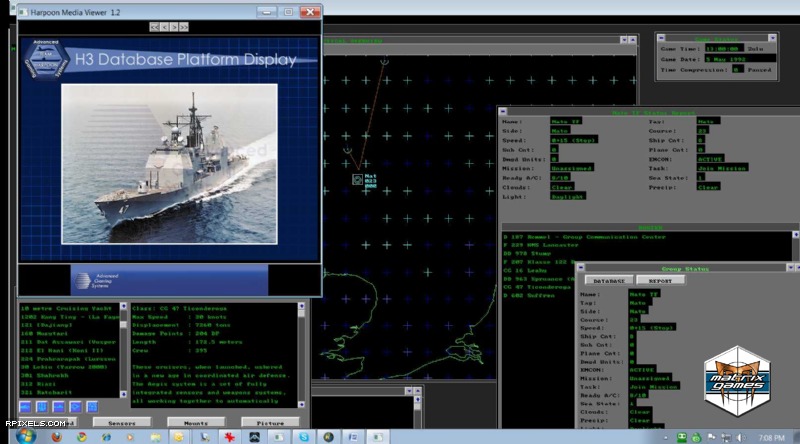Open the Sensors view
This screenshot has height=444, width=800.
(x=121, y=423)
